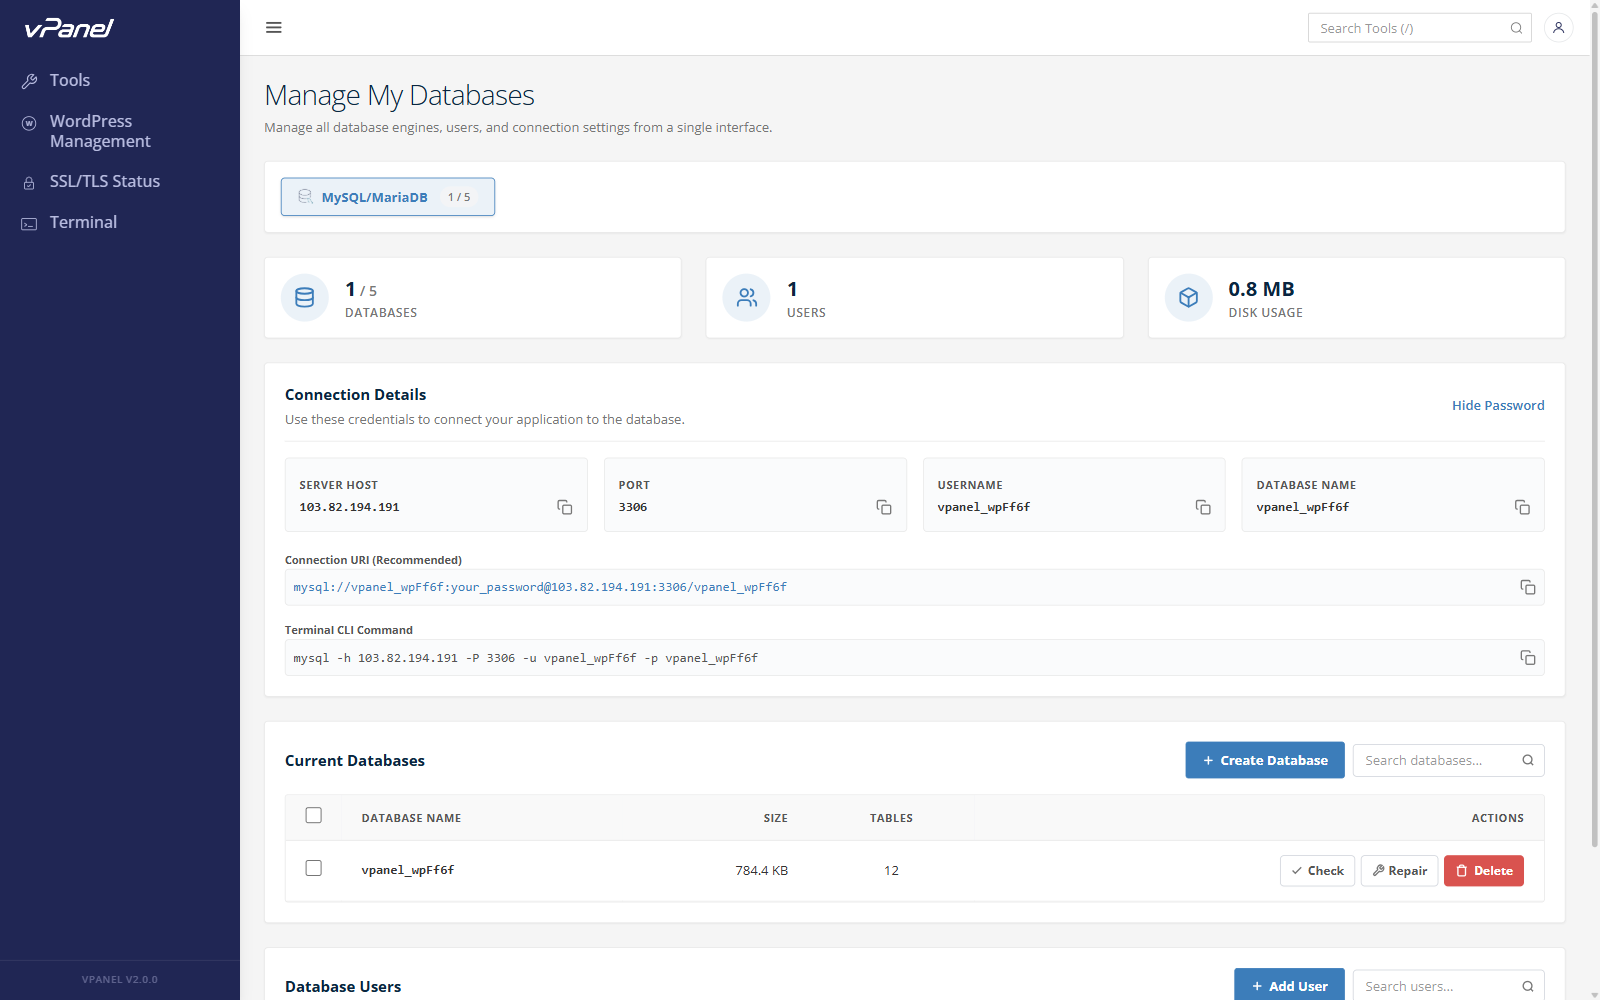Click the vPanel logo
Viewport: 1600px width, 1000px height.
pos(69,28)
